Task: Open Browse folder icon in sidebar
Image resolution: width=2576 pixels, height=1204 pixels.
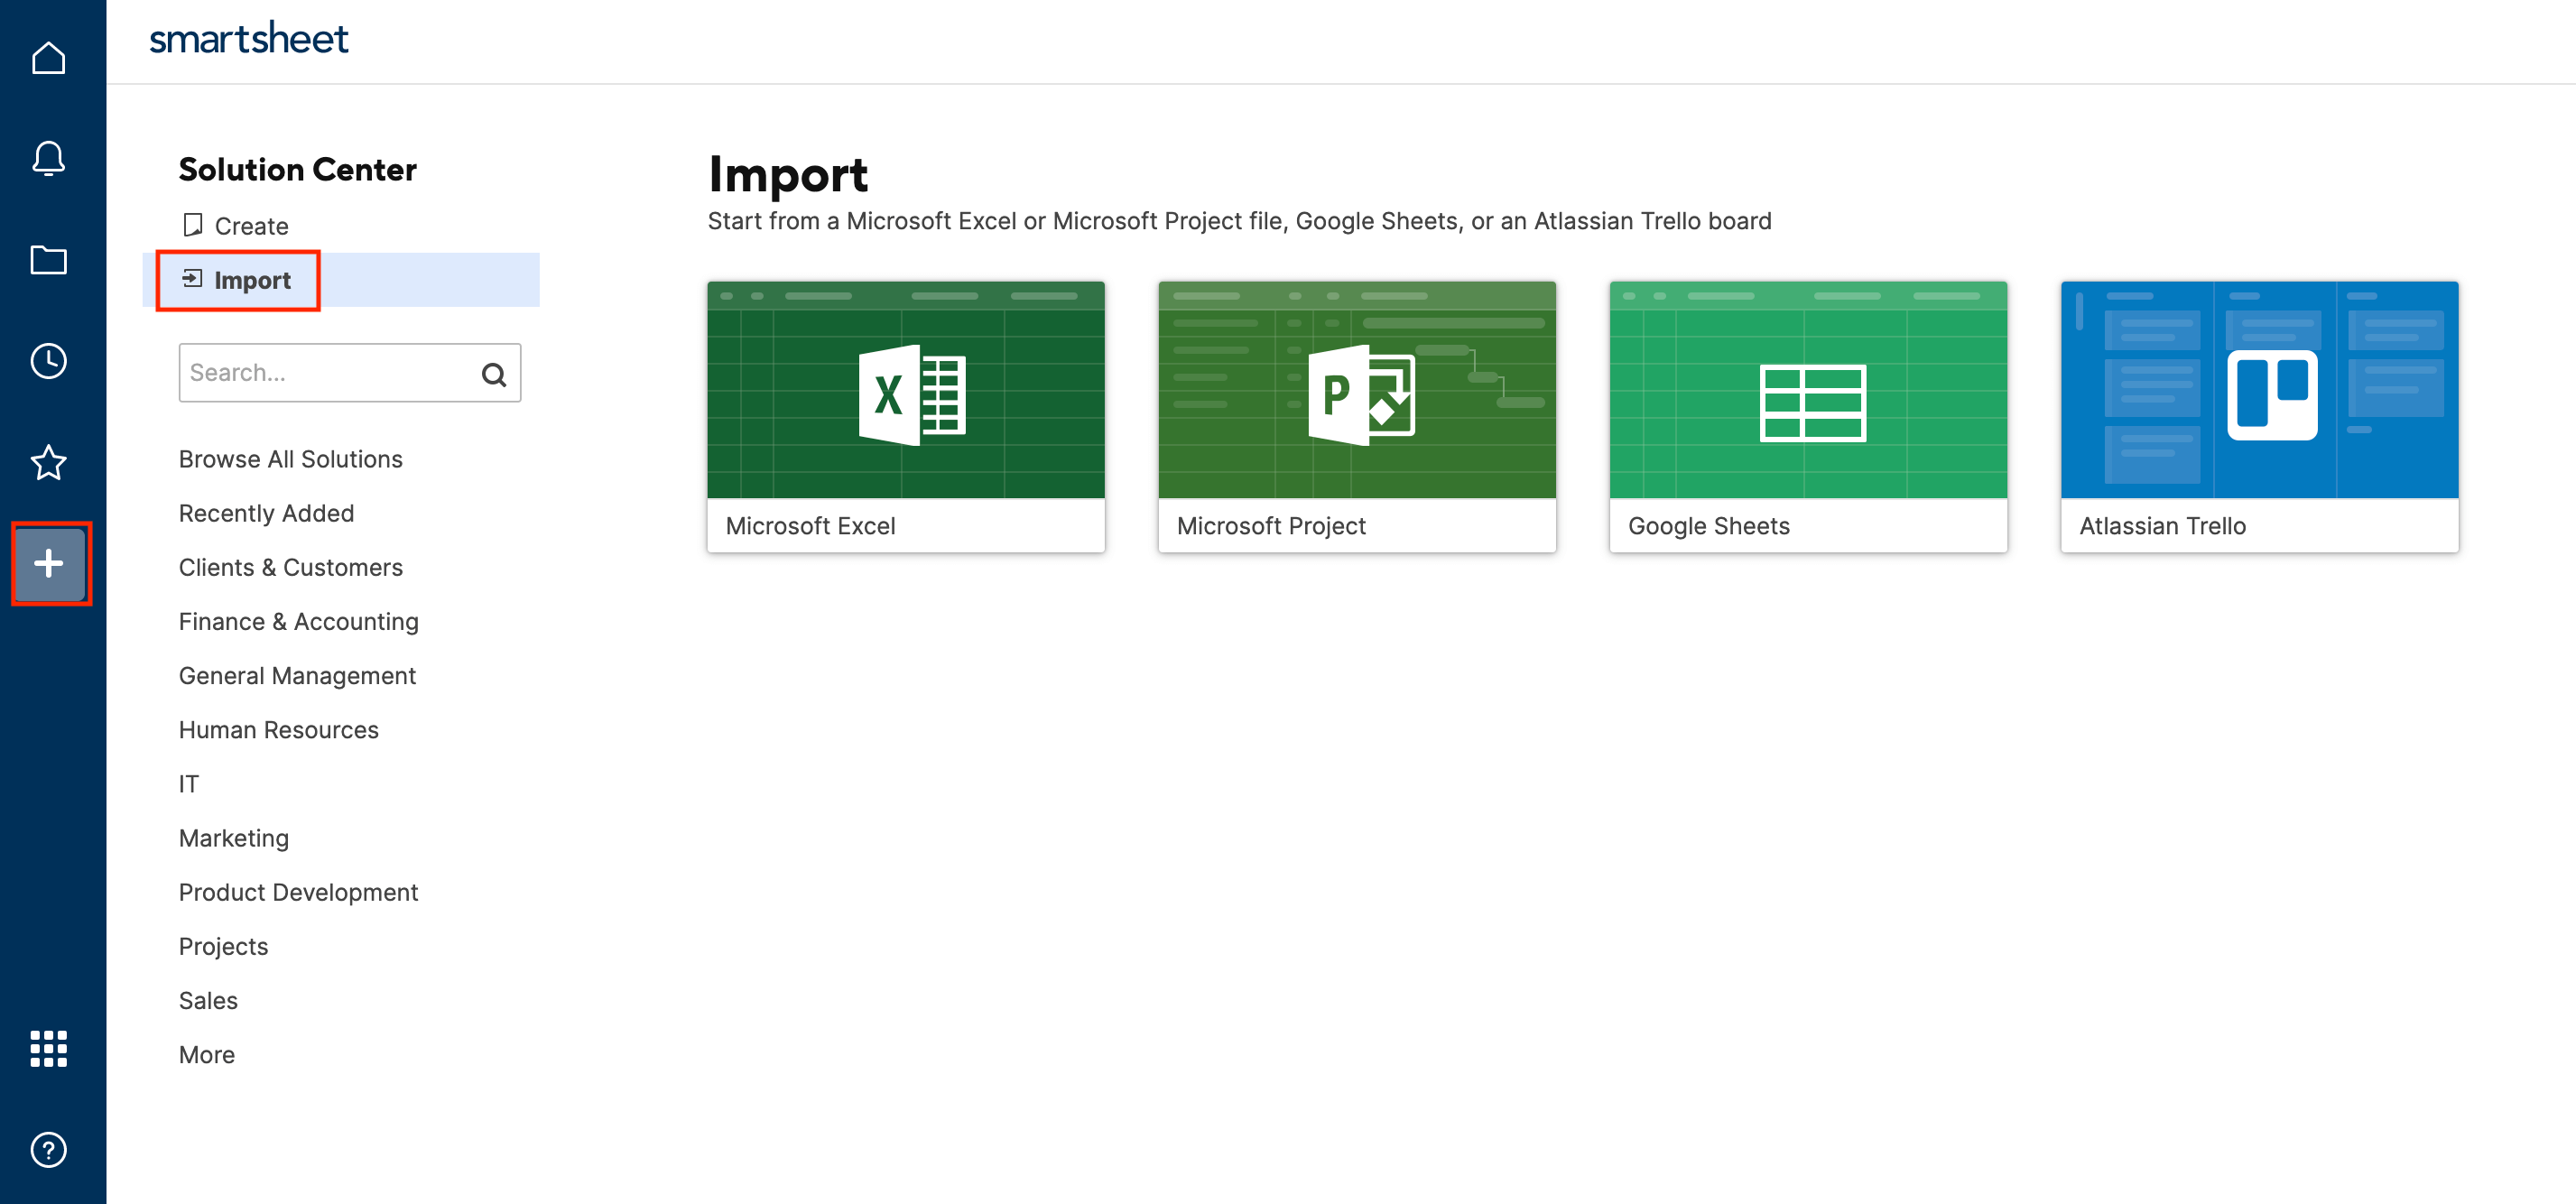Action: point(48,260)
